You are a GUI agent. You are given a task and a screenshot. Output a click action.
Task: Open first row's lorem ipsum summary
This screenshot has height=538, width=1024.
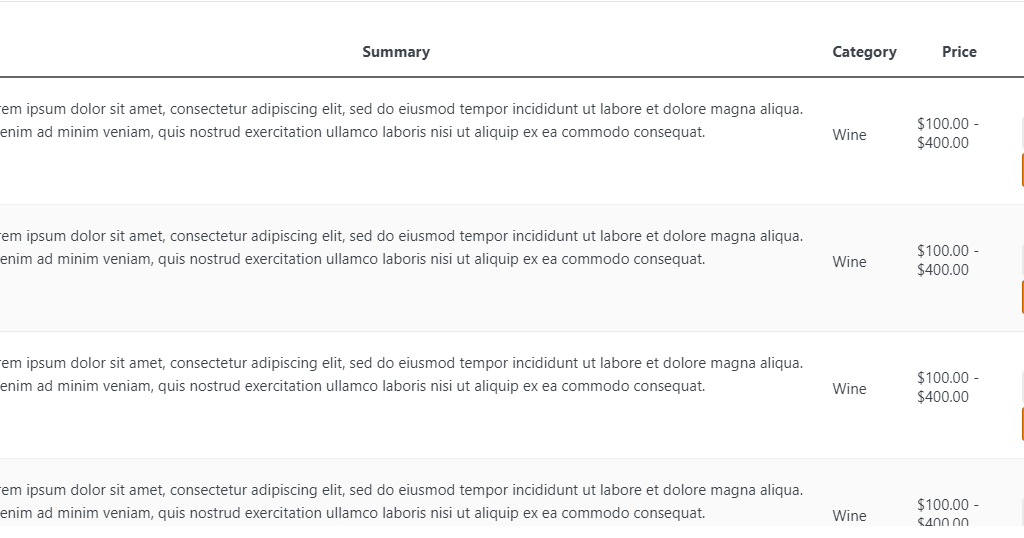pyautogui.click(x=402, y=121)
